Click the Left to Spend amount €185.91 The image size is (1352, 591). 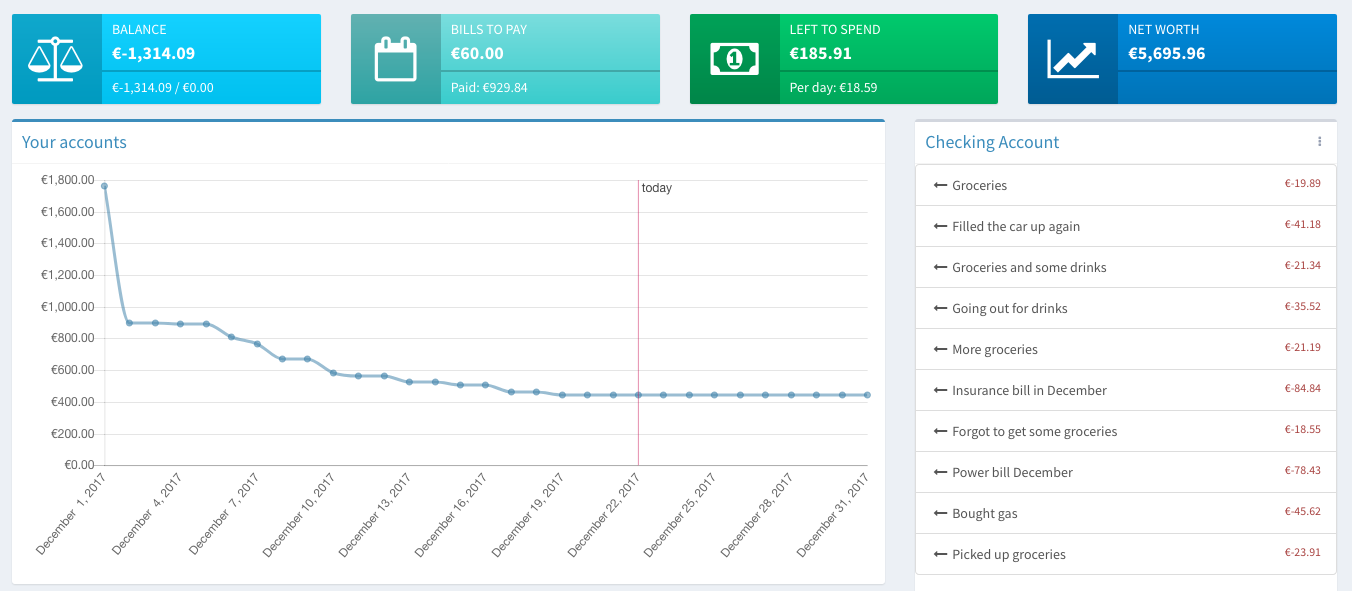pyautogui.click(x=821, y=53)
